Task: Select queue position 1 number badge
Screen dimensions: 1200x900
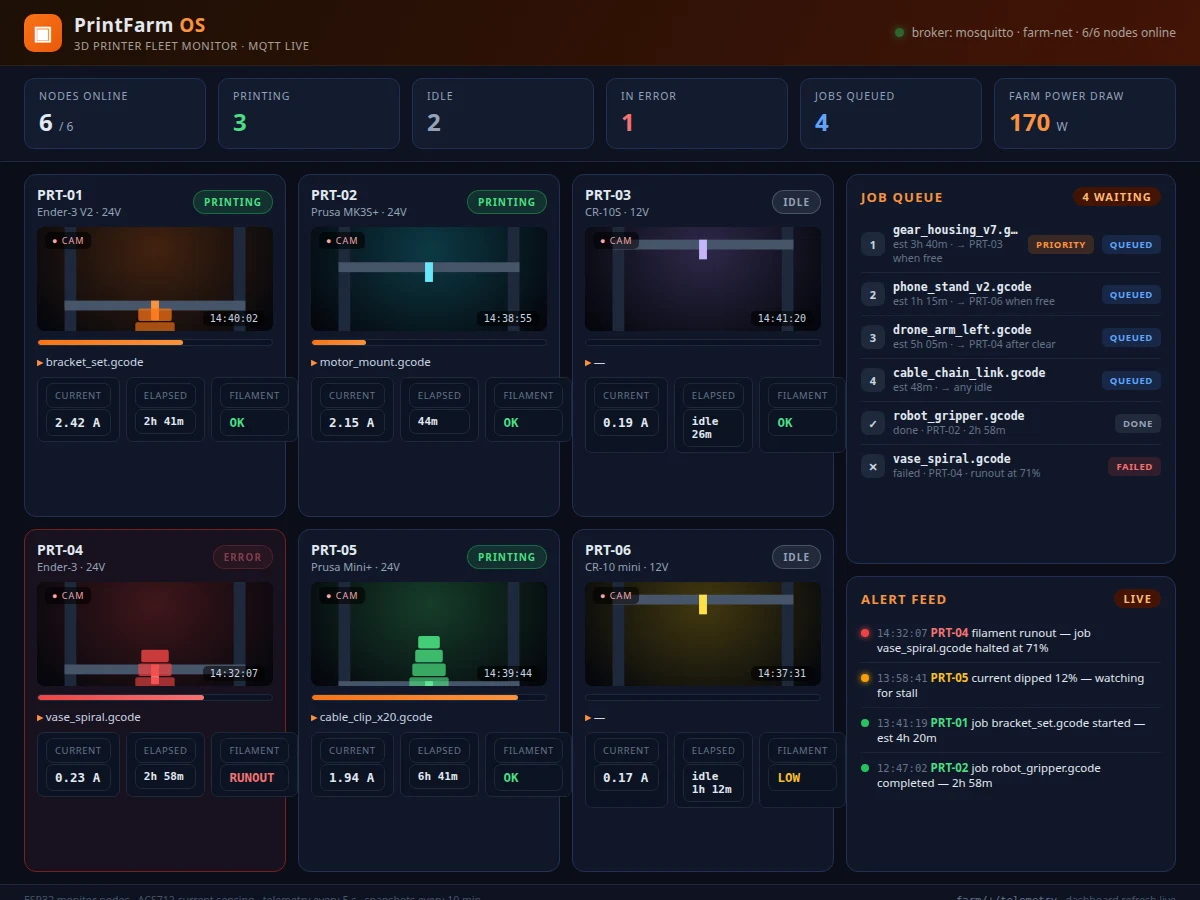Action: coord(873,245)
